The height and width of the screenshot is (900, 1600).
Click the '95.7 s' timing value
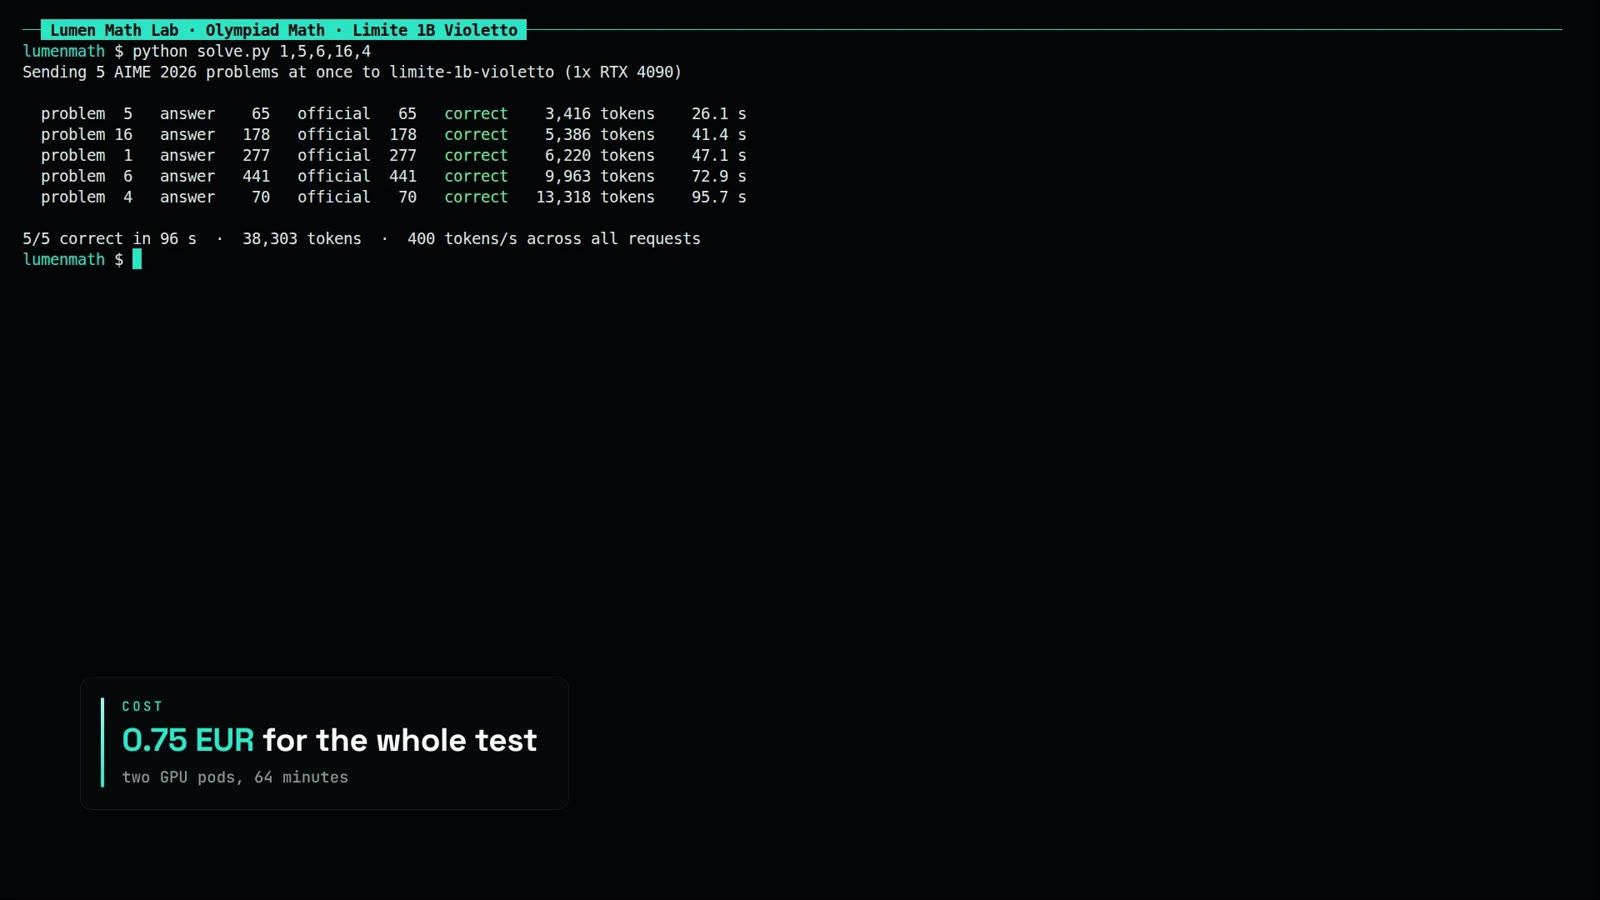point(719,197)
